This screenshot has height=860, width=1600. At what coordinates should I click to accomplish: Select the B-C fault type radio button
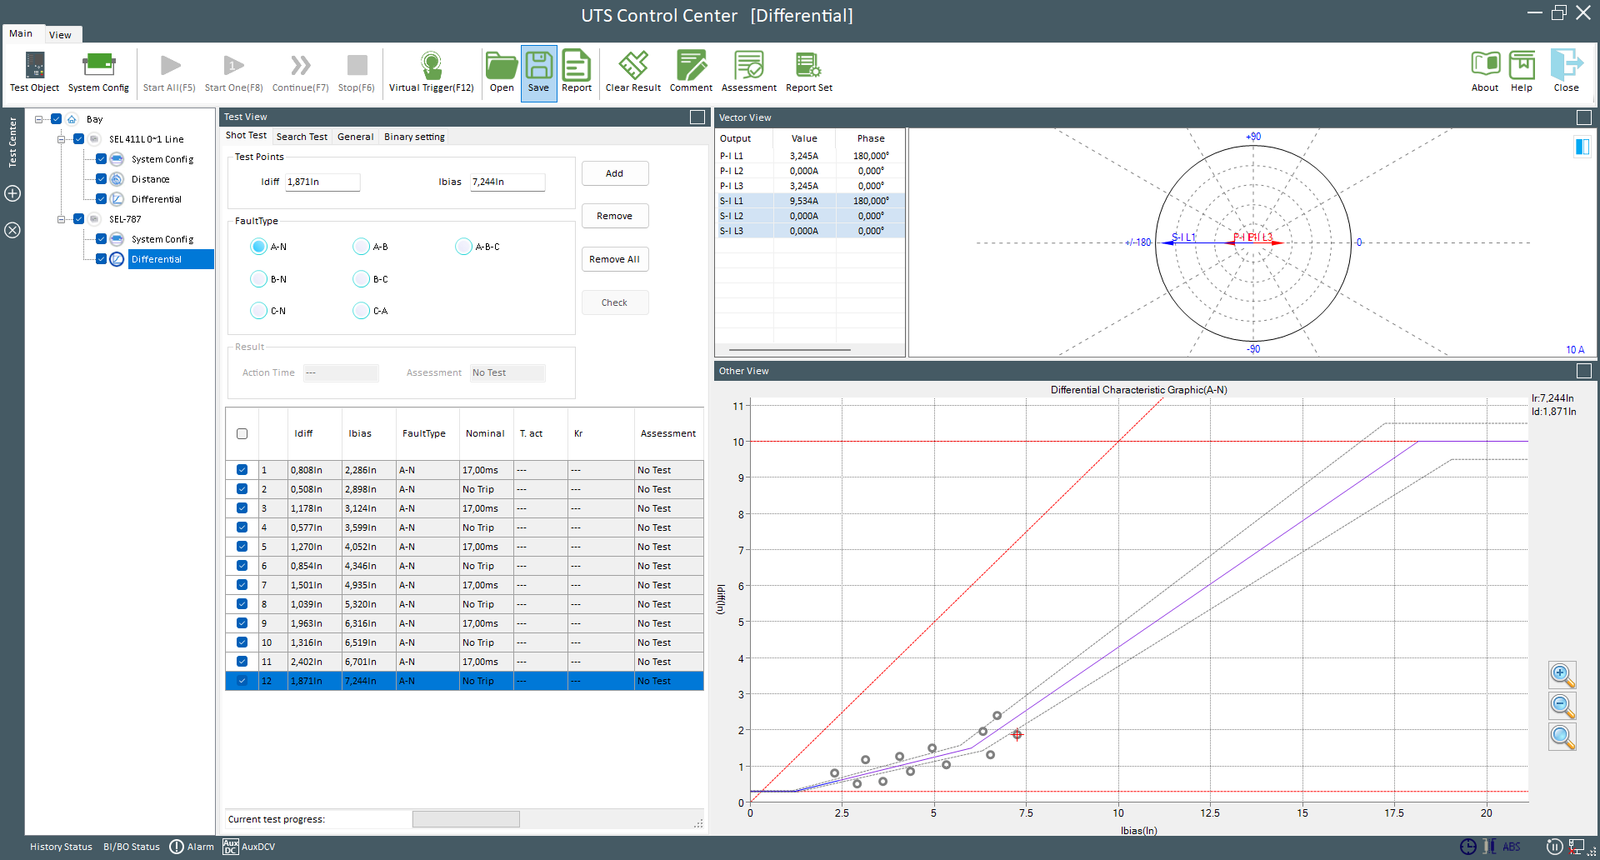(361, 279)
